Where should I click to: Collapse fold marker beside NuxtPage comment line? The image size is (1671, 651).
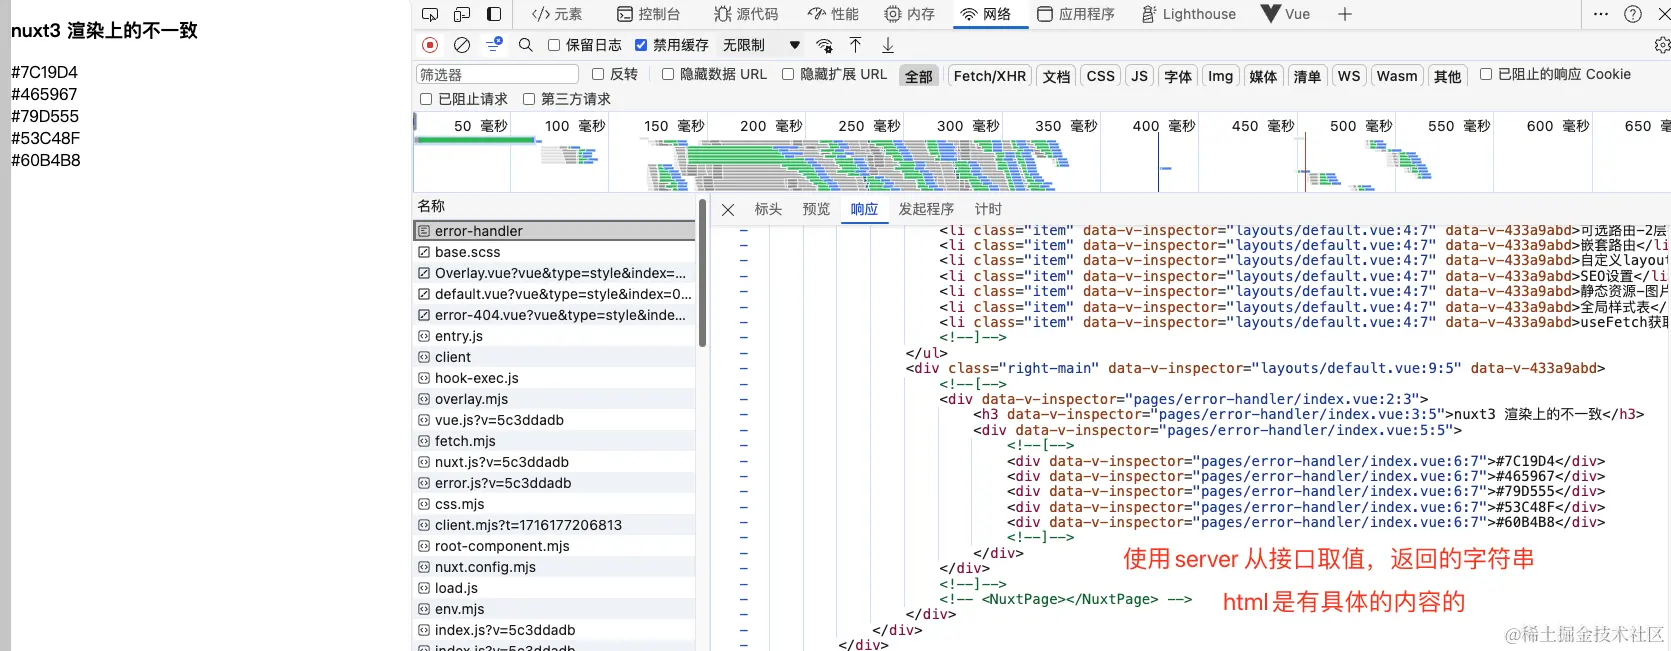[x=744, y=599]
